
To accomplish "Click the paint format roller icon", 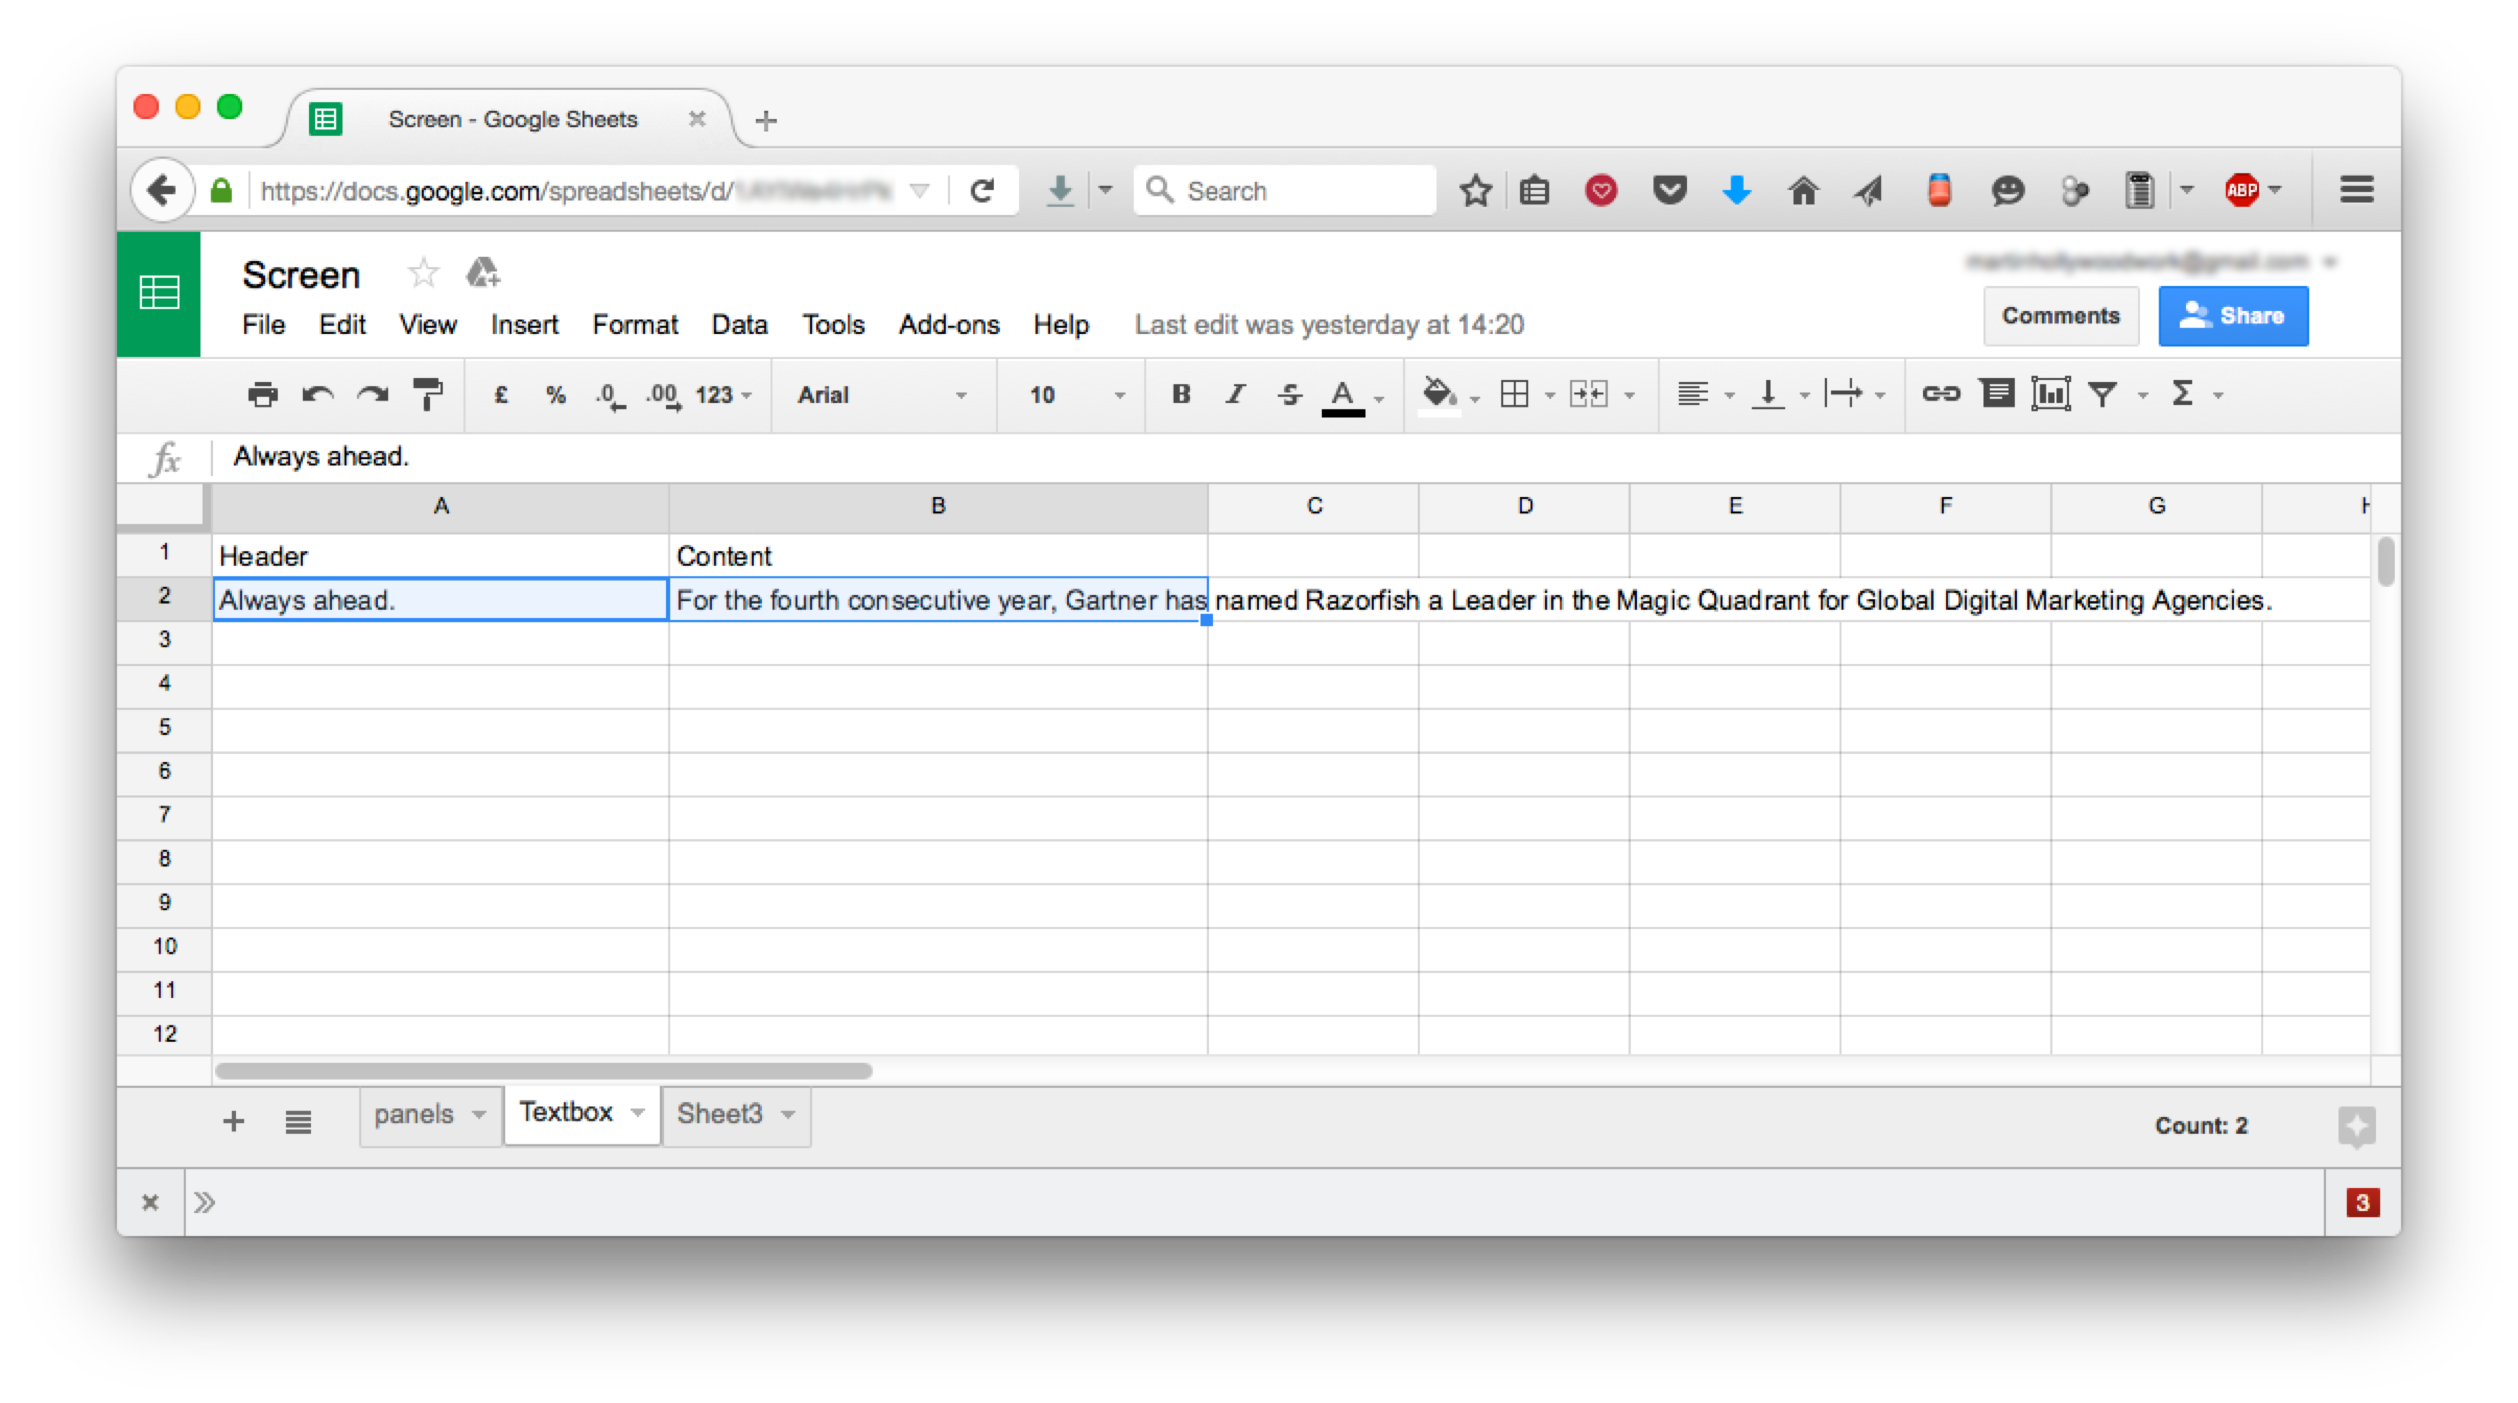I will [x=428, y=395].
